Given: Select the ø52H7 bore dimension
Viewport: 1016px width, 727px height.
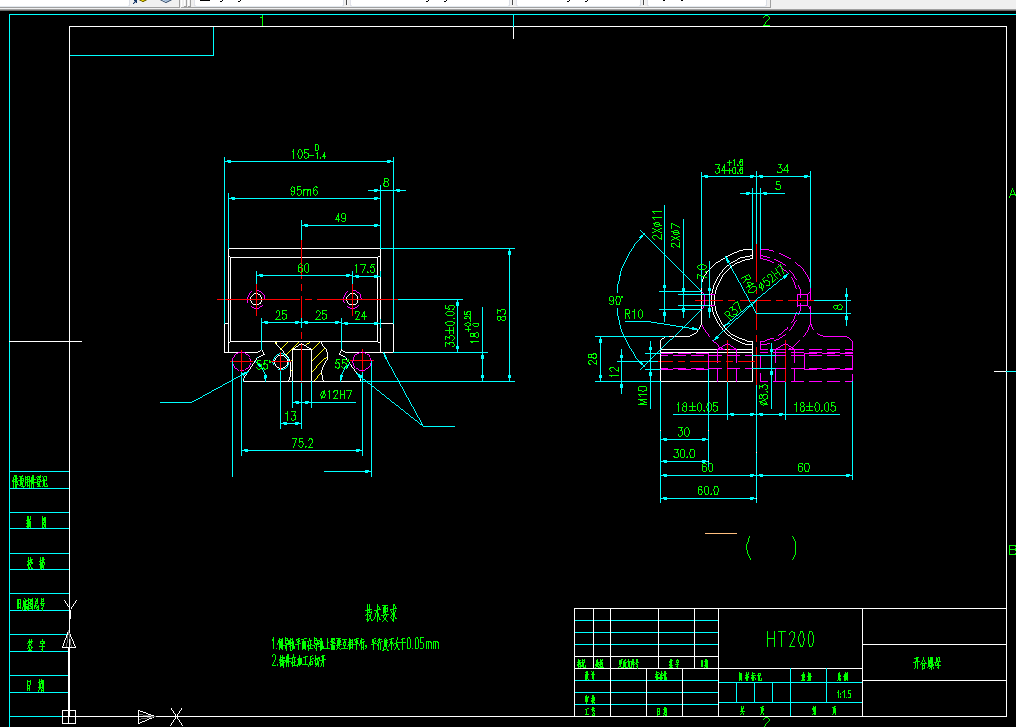Looking at the screenshot, I should (772, 277).
